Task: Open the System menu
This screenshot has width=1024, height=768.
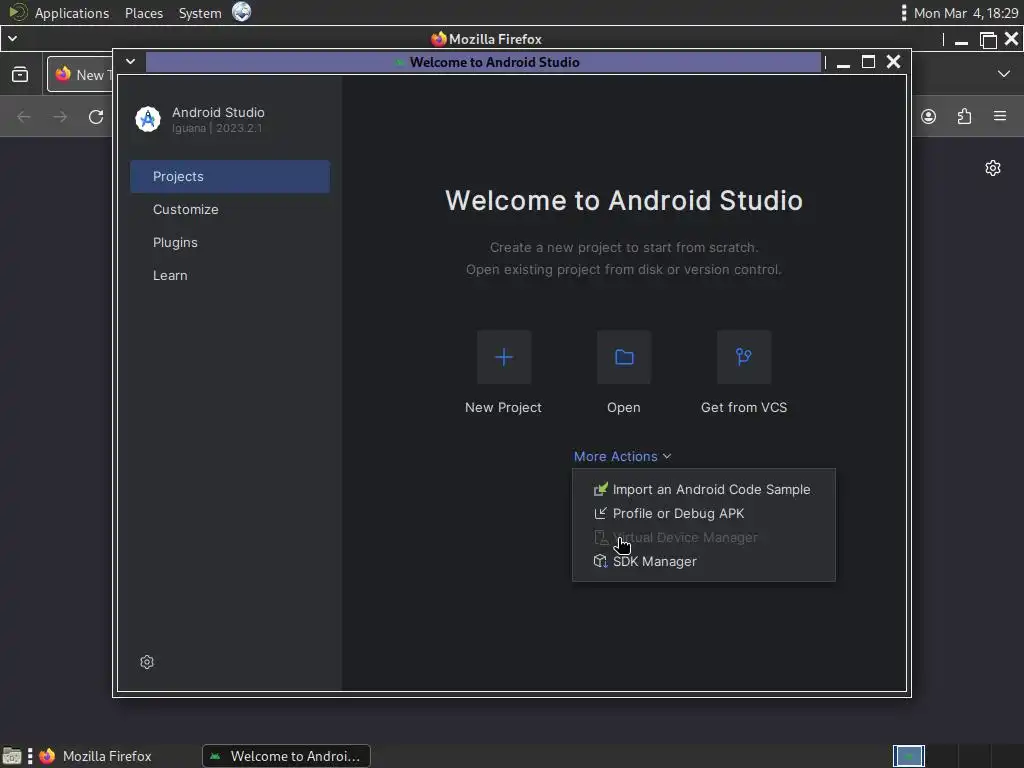Action: pyautogui.click(x=200, y=13)
